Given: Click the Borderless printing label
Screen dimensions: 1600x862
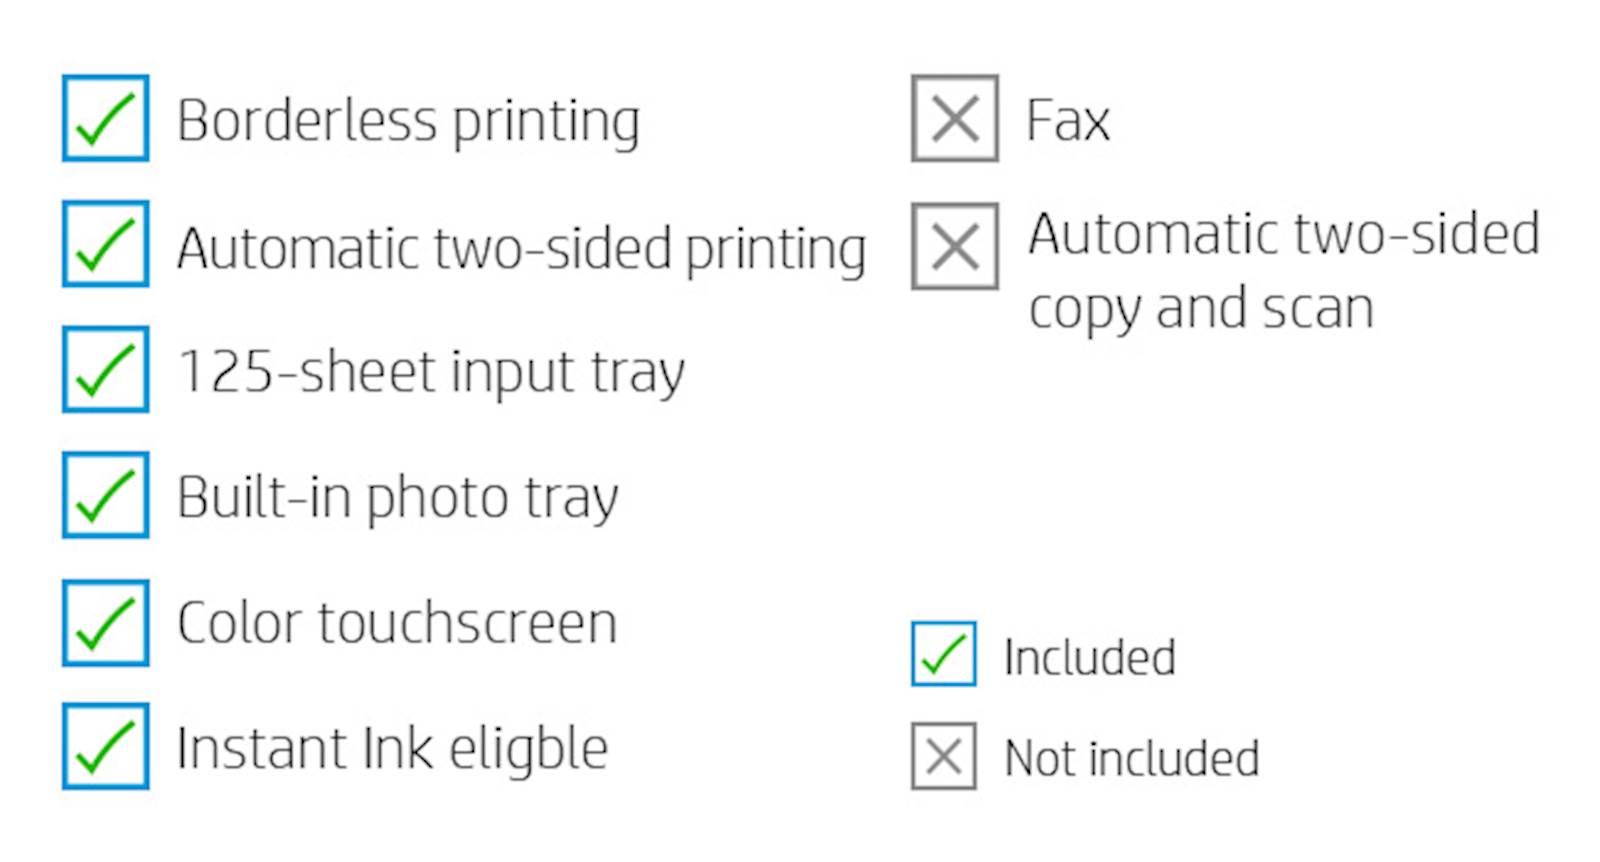Looking at the screenshot, I should (408, 123).
